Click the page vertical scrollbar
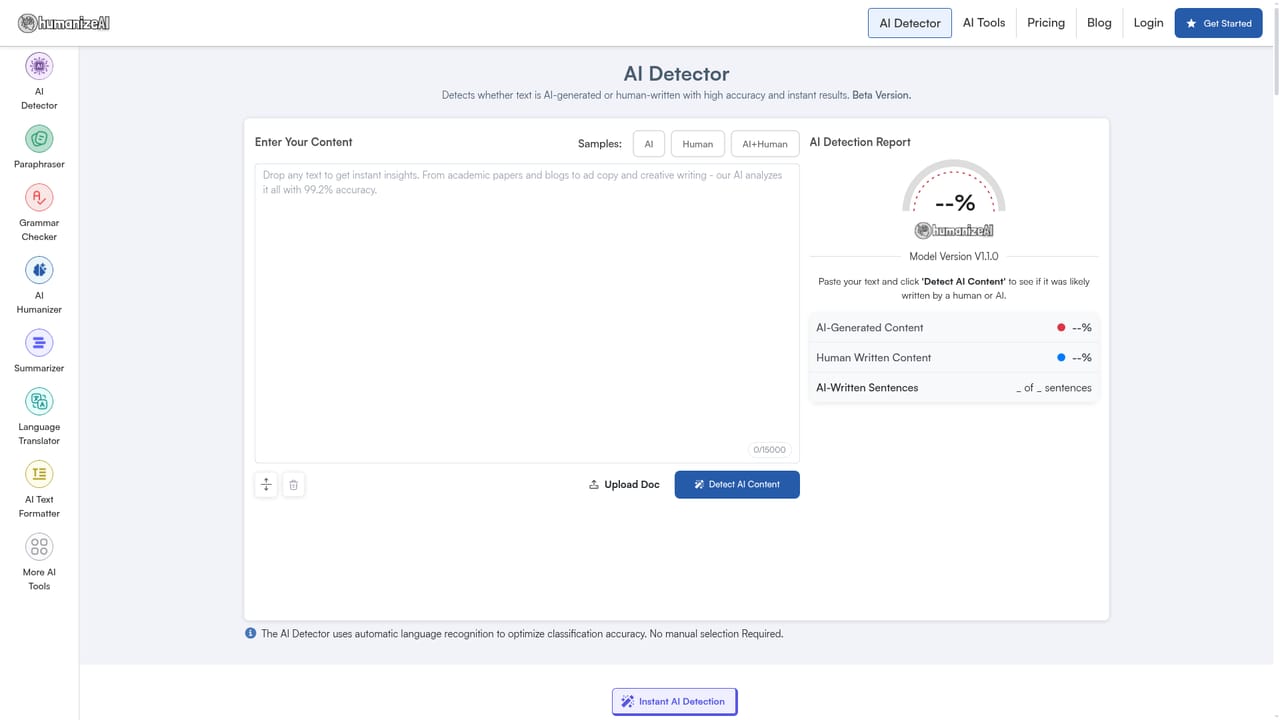This screenshot has width=1280, height=720. (1275, 50)
